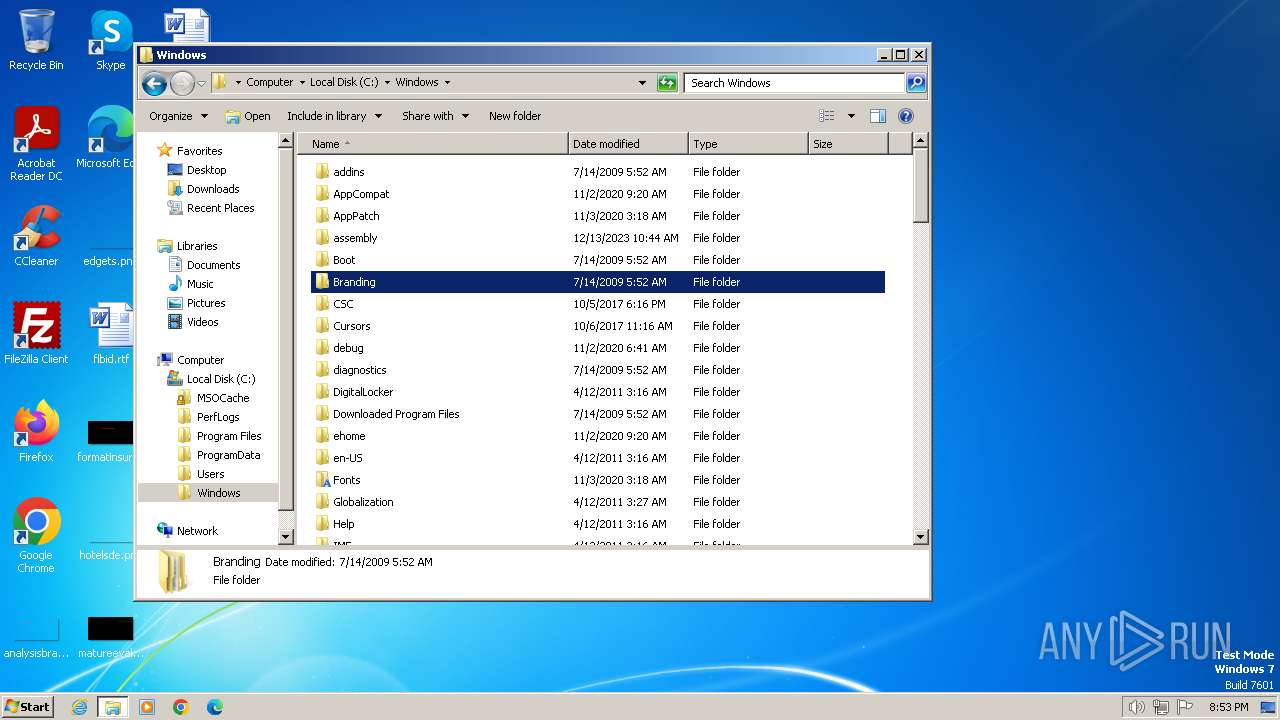Change view with the view mode icon

coord(826,116)
